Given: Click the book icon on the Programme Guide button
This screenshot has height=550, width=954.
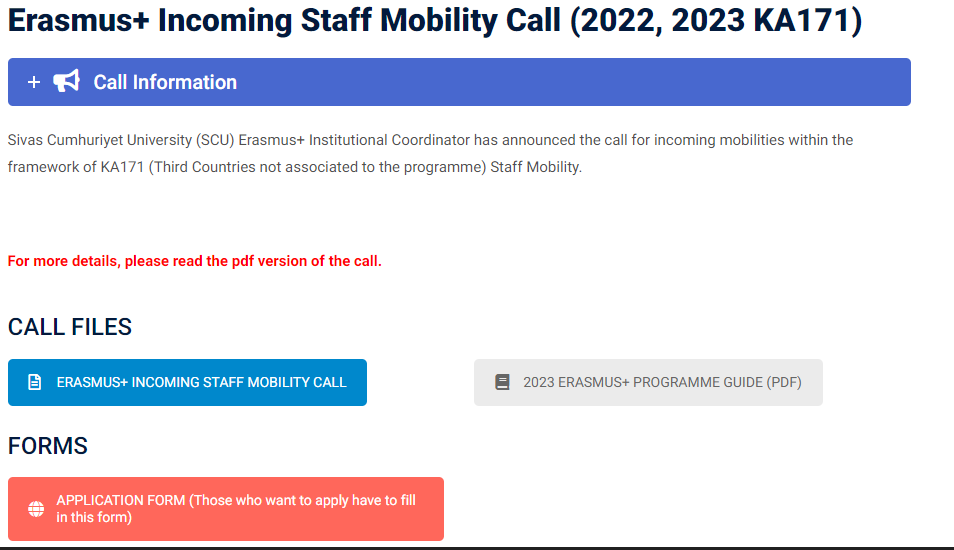Looking at the screenshot, I should (x=502, y=382).
